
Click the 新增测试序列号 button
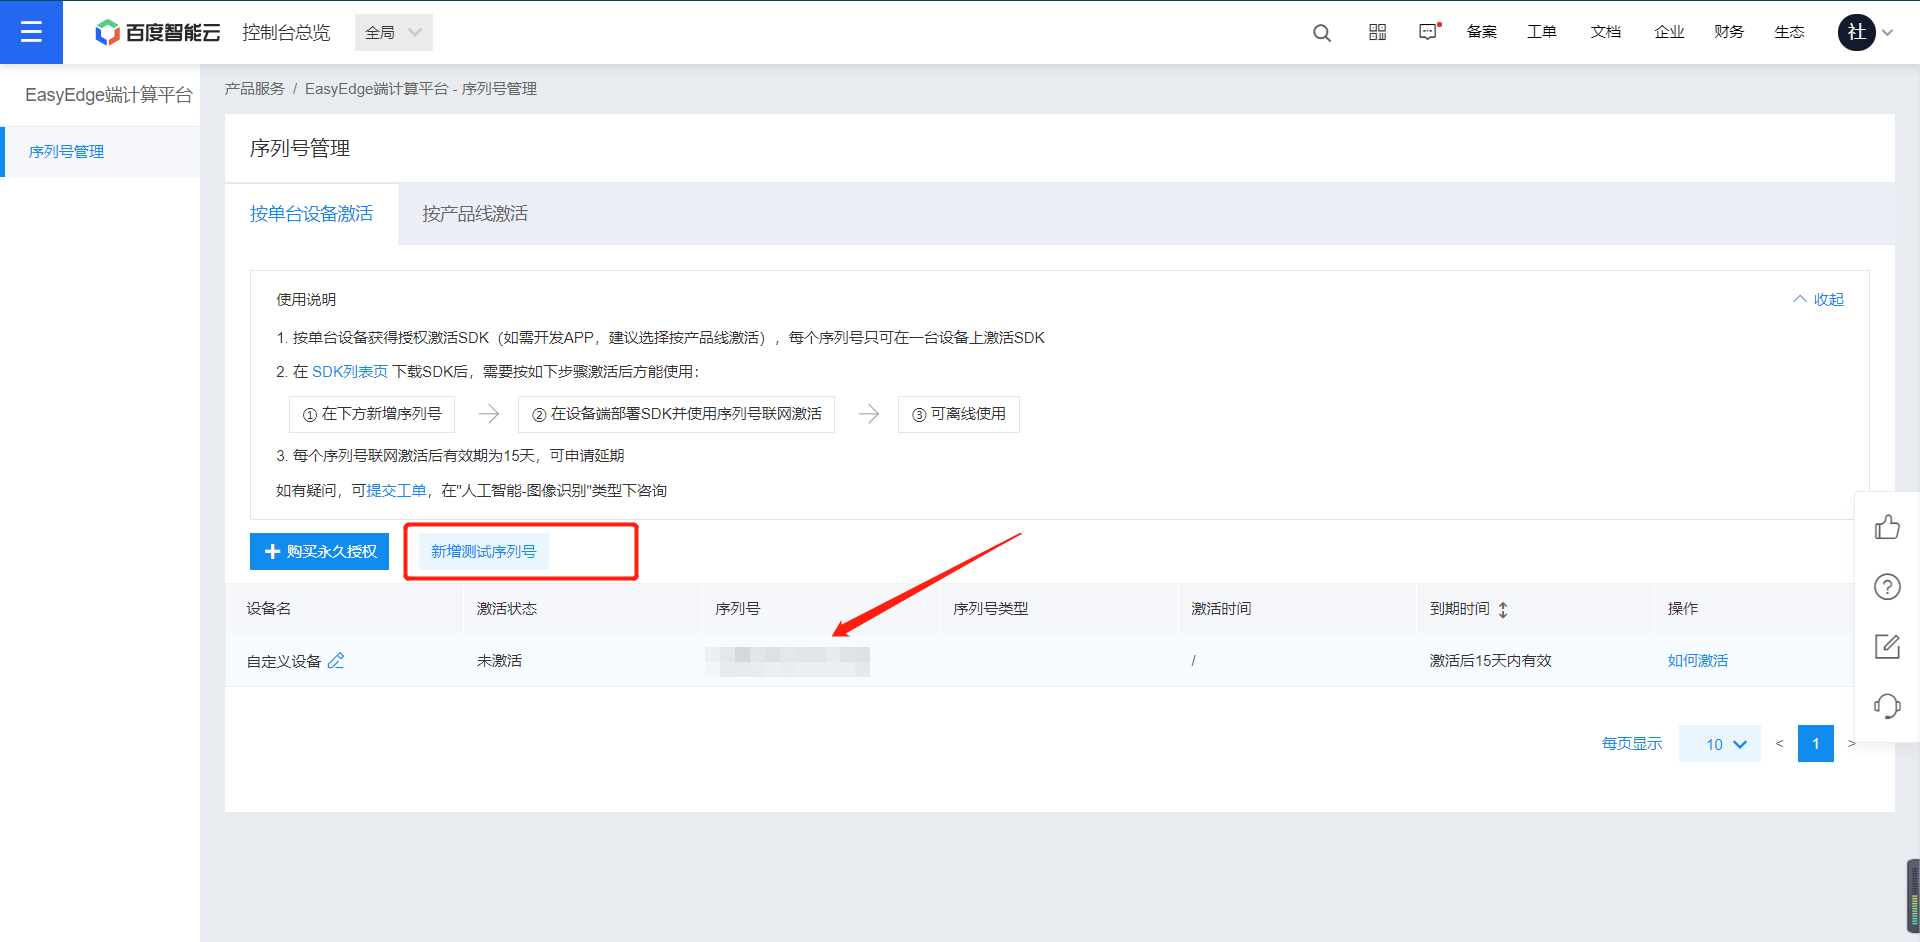coord(484,551)
